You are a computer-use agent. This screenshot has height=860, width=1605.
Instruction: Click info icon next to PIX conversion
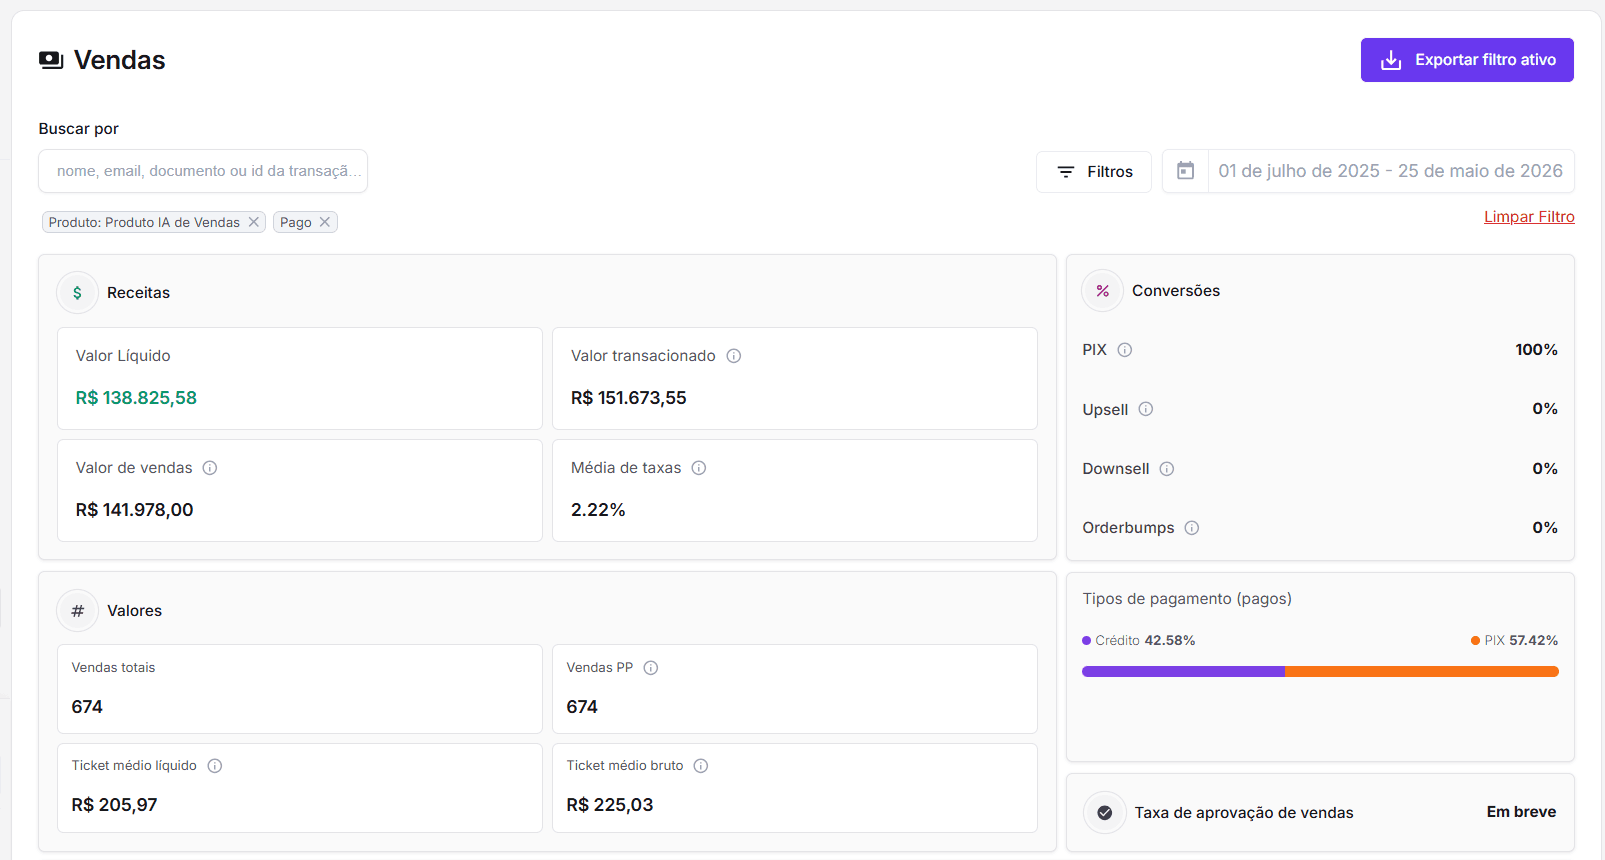click(1125, 350)
